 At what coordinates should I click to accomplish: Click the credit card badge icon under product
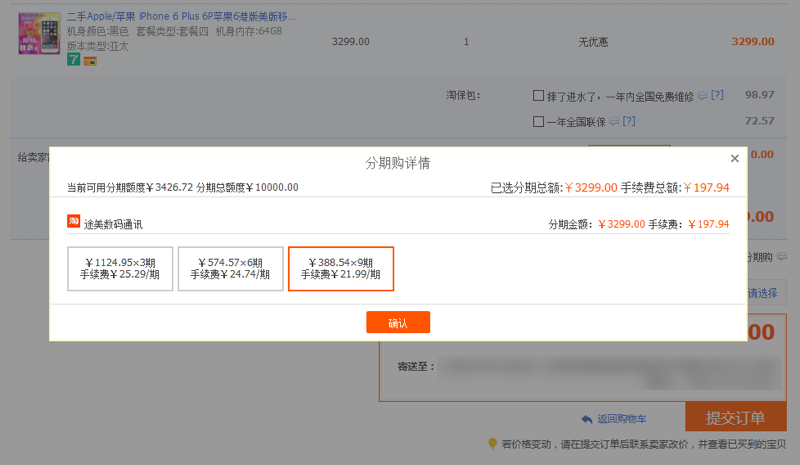click(89, 60)
